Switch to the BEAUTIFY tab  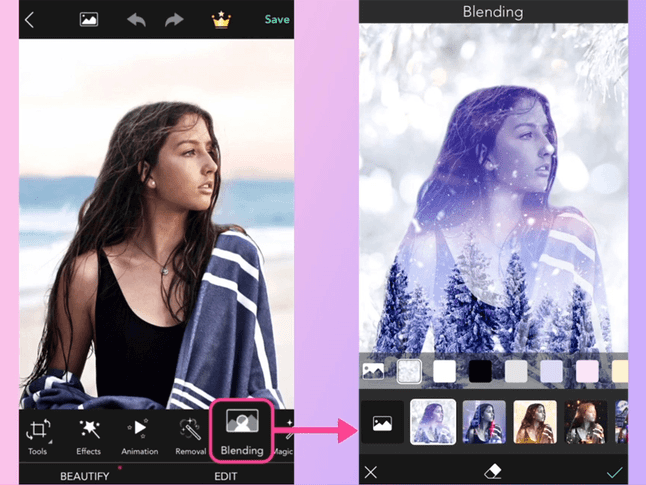pos(84,476)
